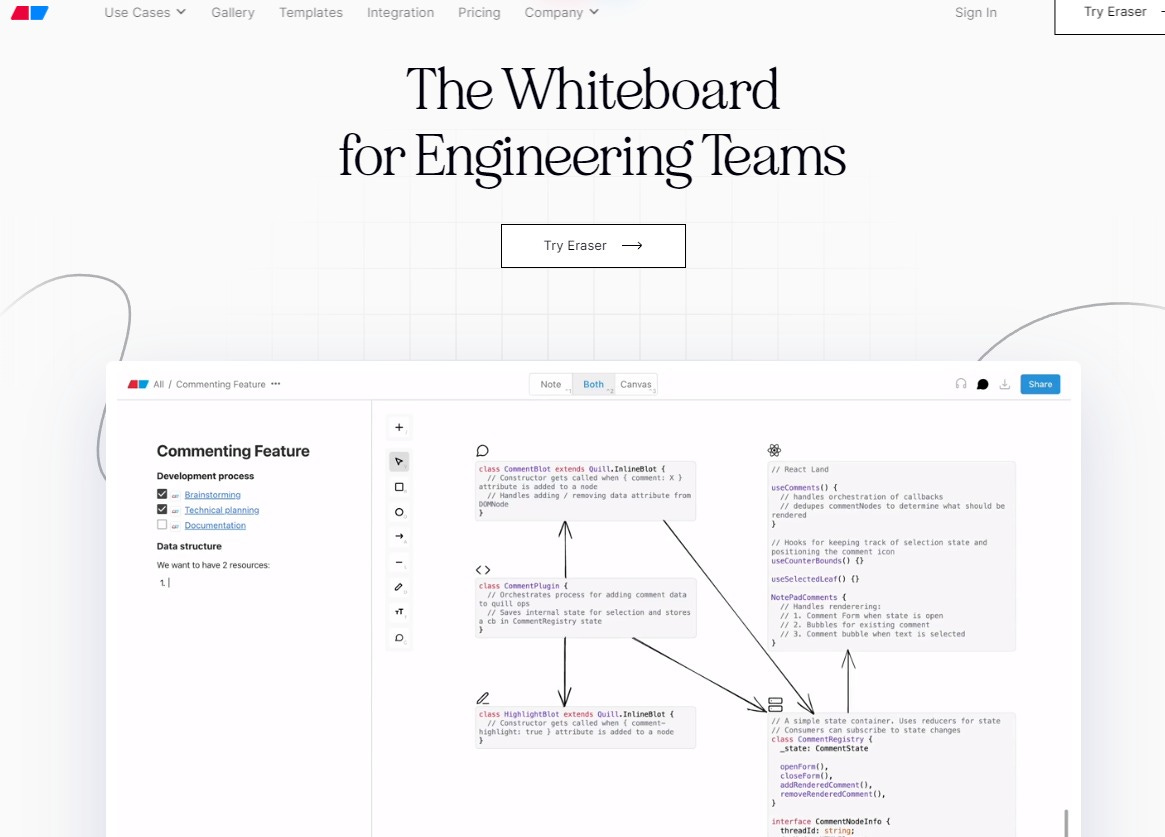Open the Templates page
Viewport: 1165px width, 837px height.
point(311,13)
